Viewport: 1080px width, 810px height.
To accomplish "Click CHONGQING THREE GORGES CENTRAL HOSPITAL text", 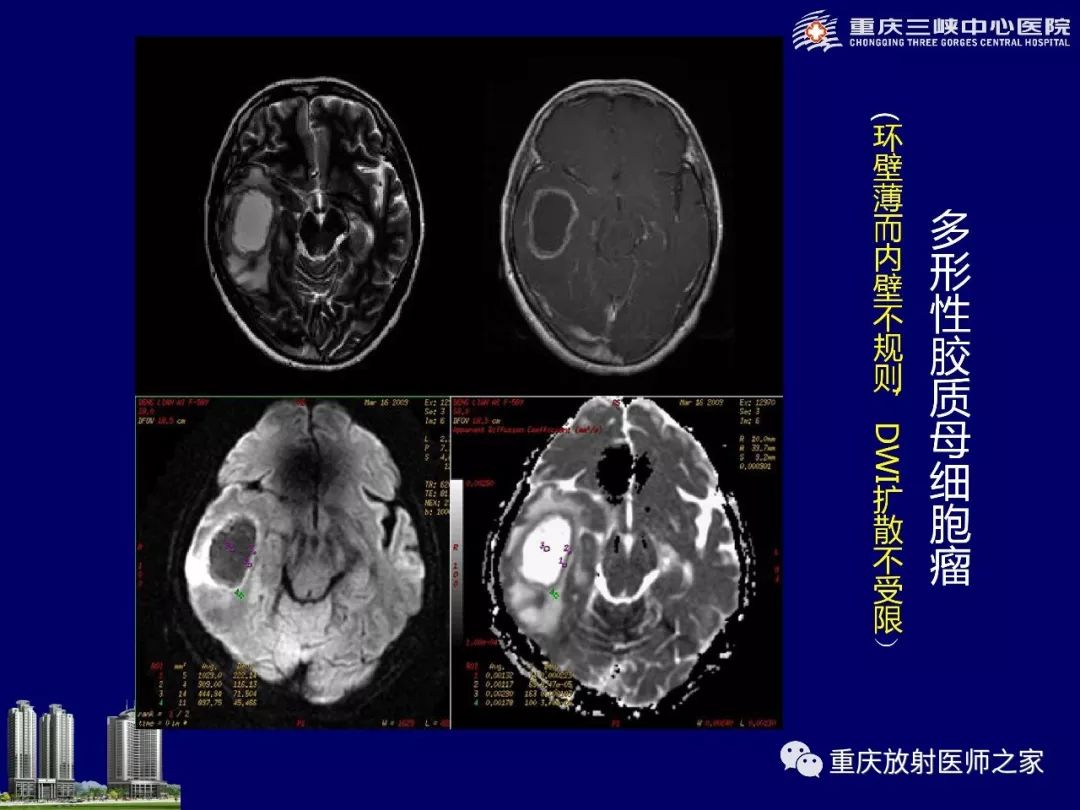I will (x=959, y=43).
